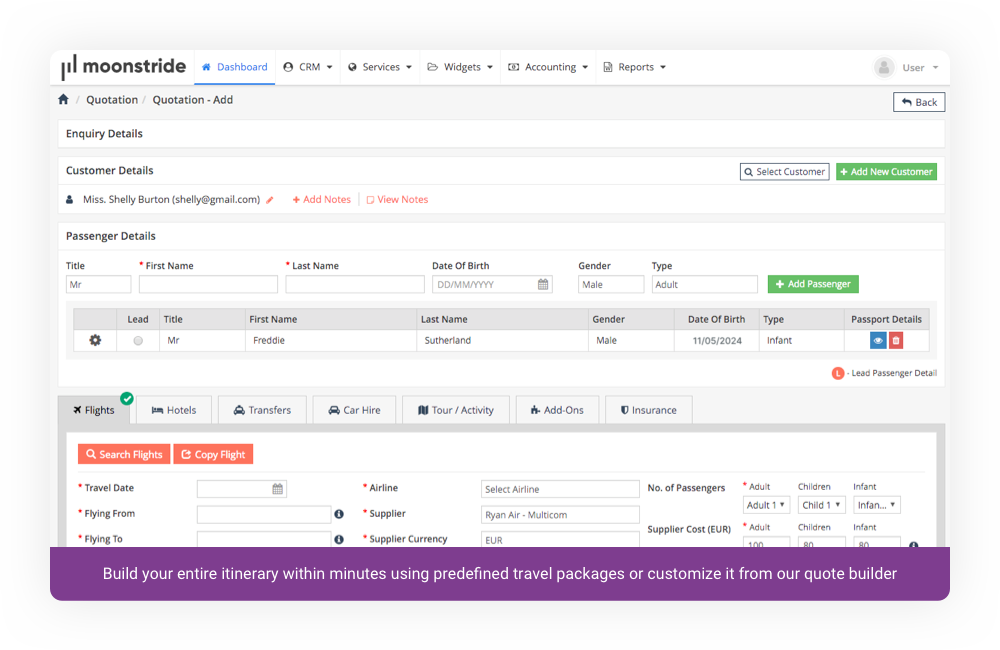Open the Insurance tab

pos(648,410)
